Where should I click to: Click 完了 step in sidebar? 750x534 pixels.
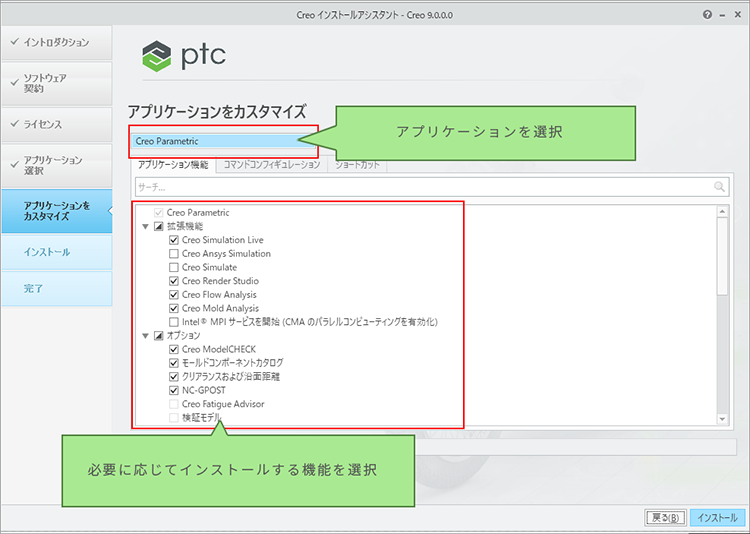pos(56,289)
